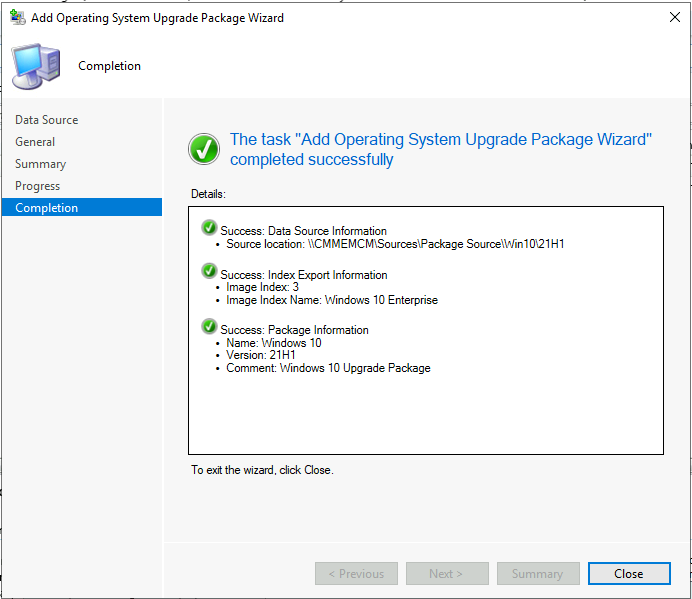
Task: Click the wizard title bar app icon
Action: [18, 17]
